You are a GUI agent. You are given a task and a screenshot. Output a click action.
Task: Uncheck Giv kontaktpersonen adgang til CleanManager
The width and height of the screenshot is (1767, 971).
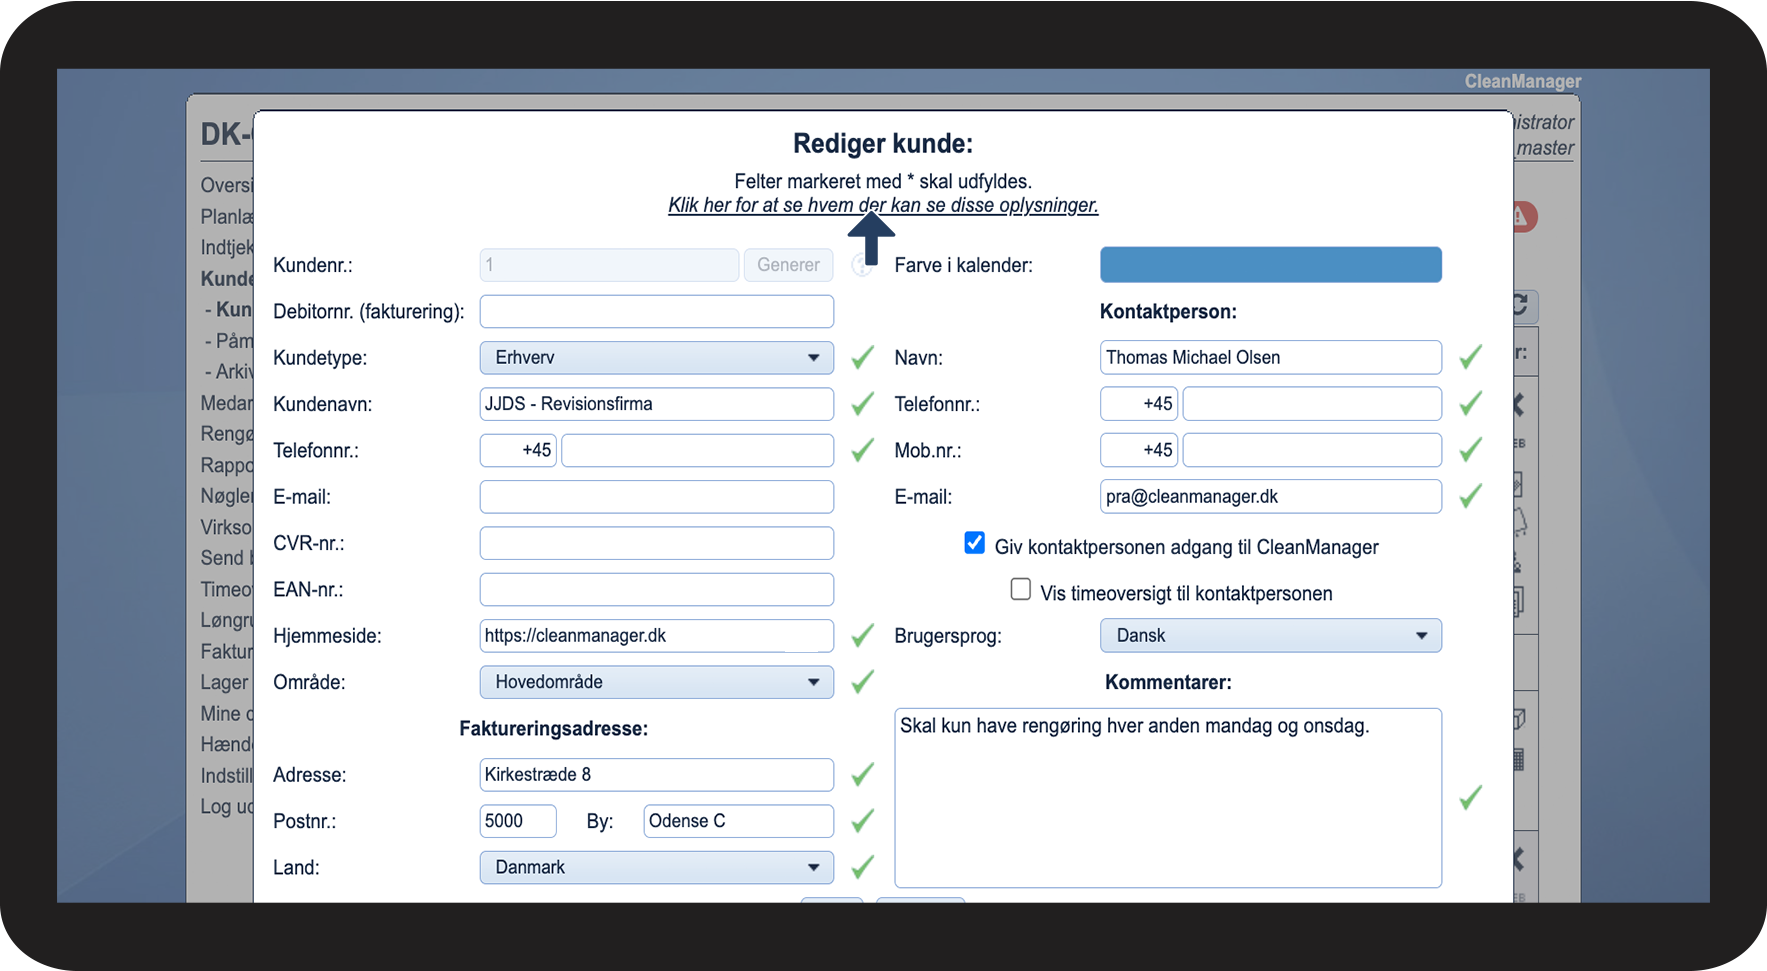coord(974,543)
